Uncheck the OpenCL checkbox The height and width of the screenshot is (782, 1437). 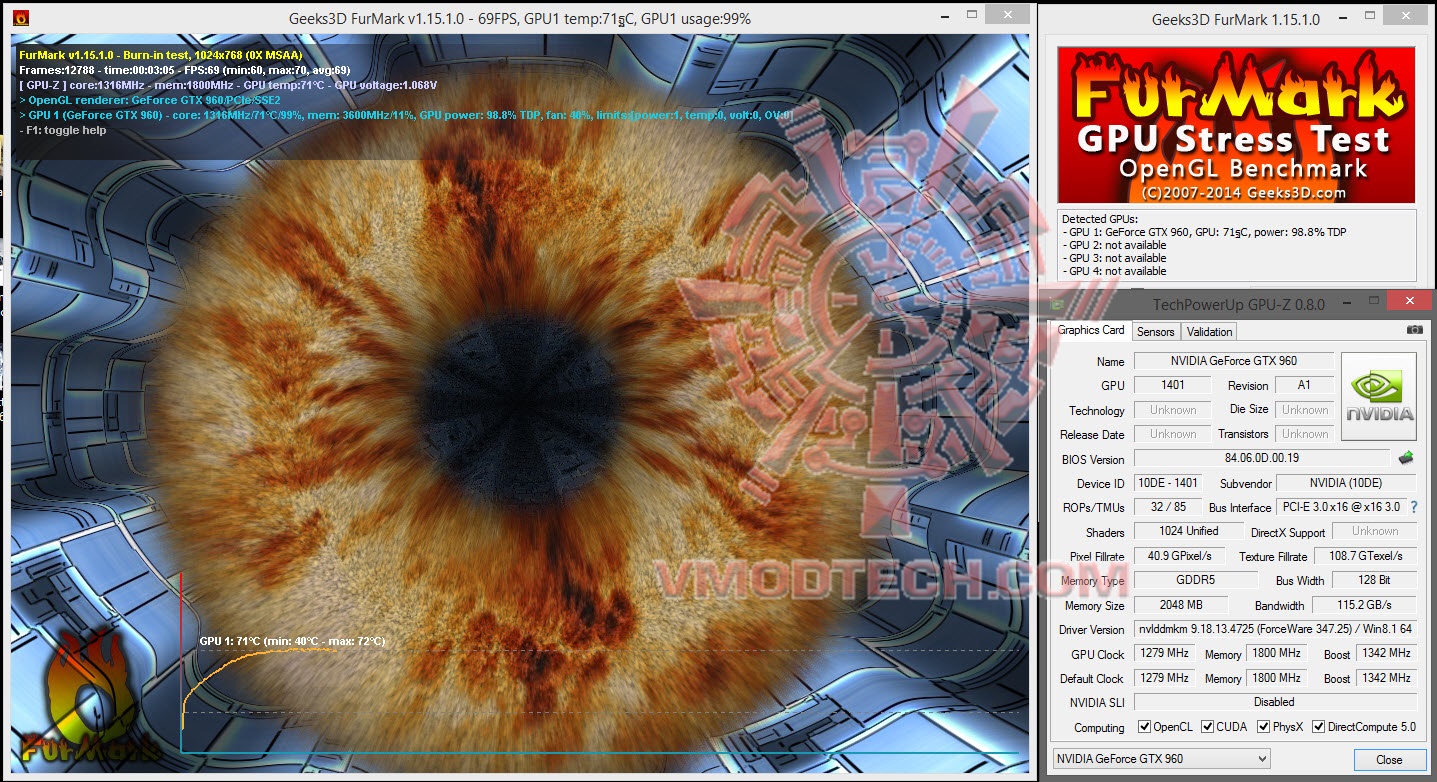click(x=1144, y=727)
